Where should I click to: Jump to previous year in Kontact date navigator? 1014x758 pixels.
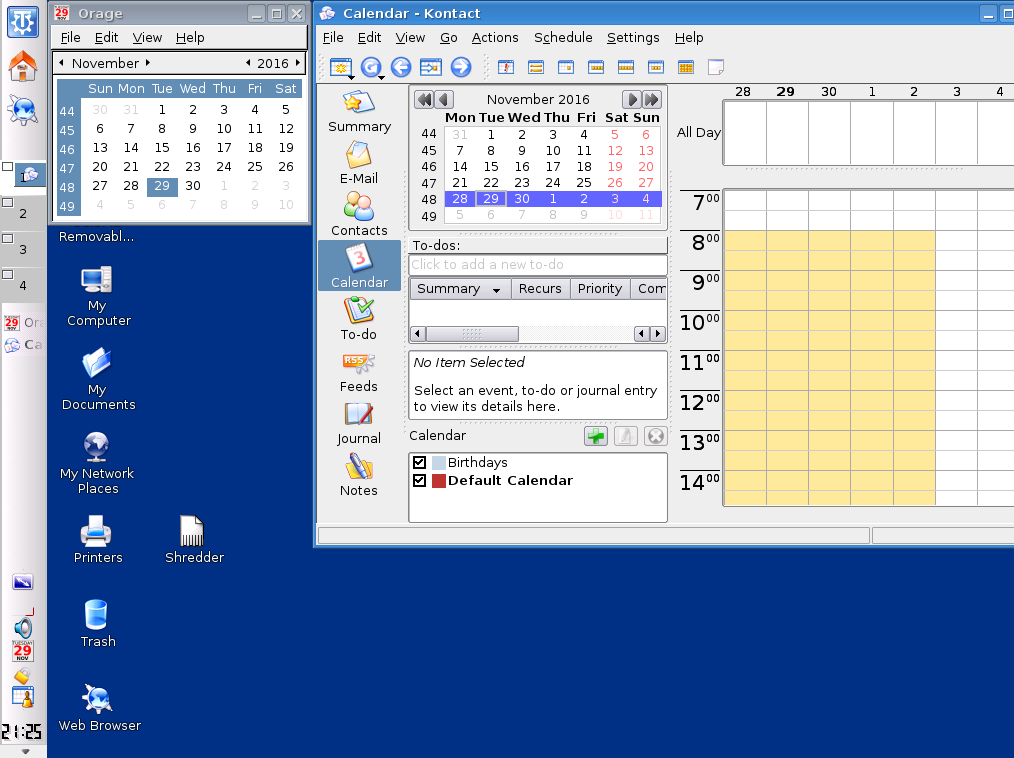[x=424, y=99]
